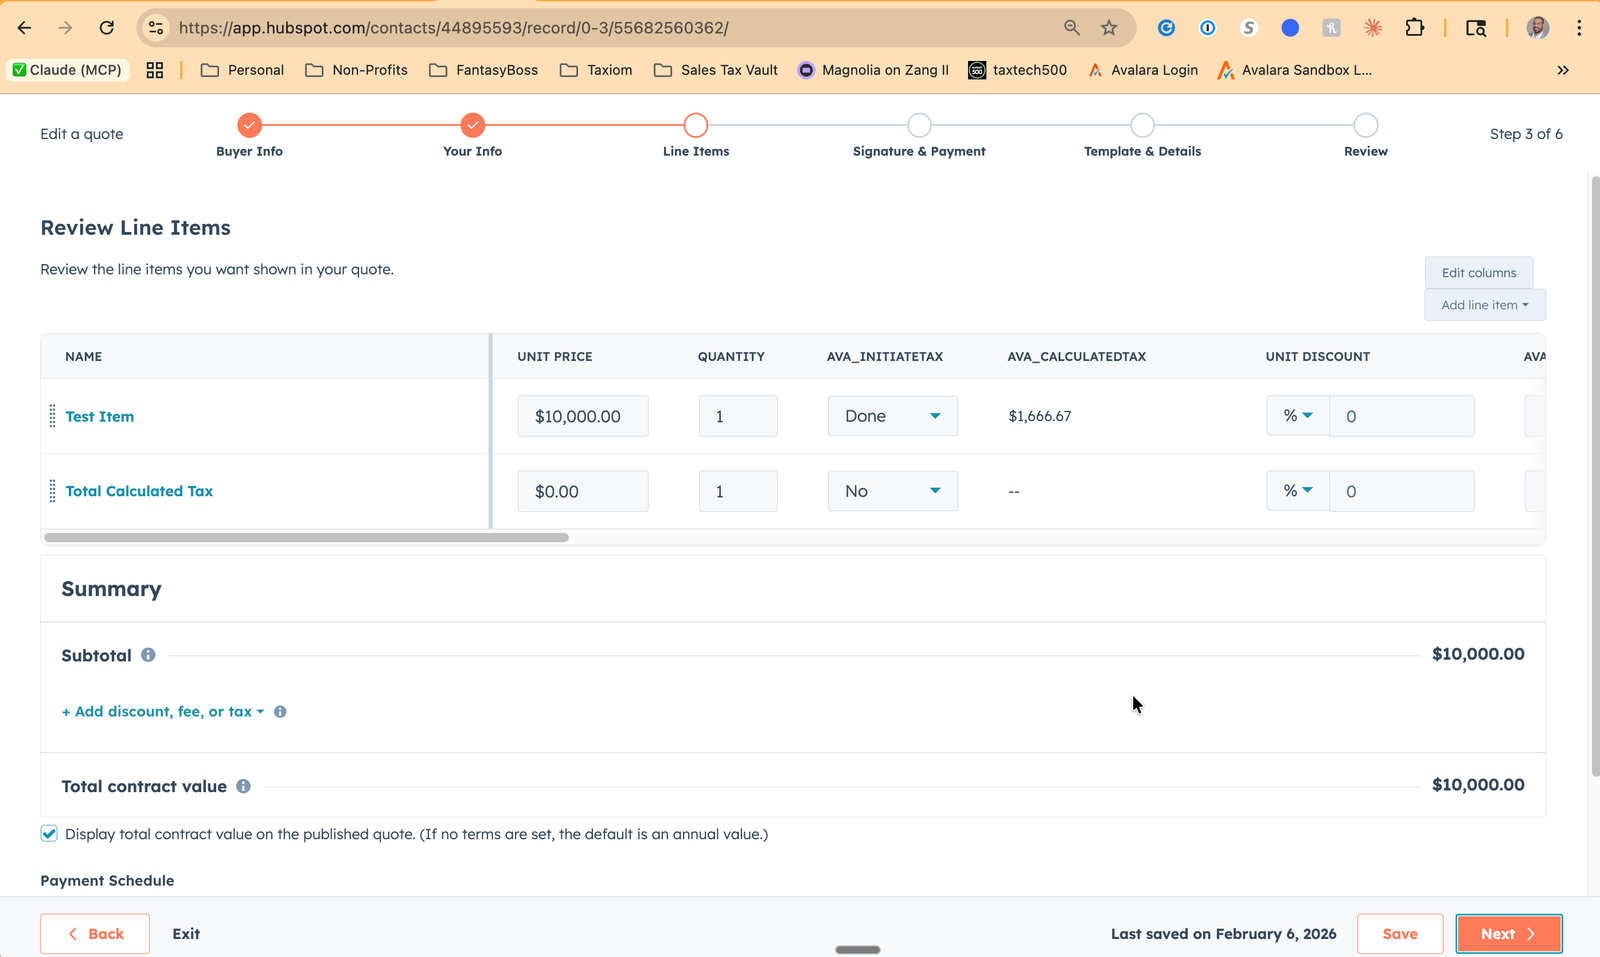The height and width of the screenshot is (957, 1600).
Task: Click the horizontal scrollbar below the line items
Action: pyautogui.click(x=305, y=537)
